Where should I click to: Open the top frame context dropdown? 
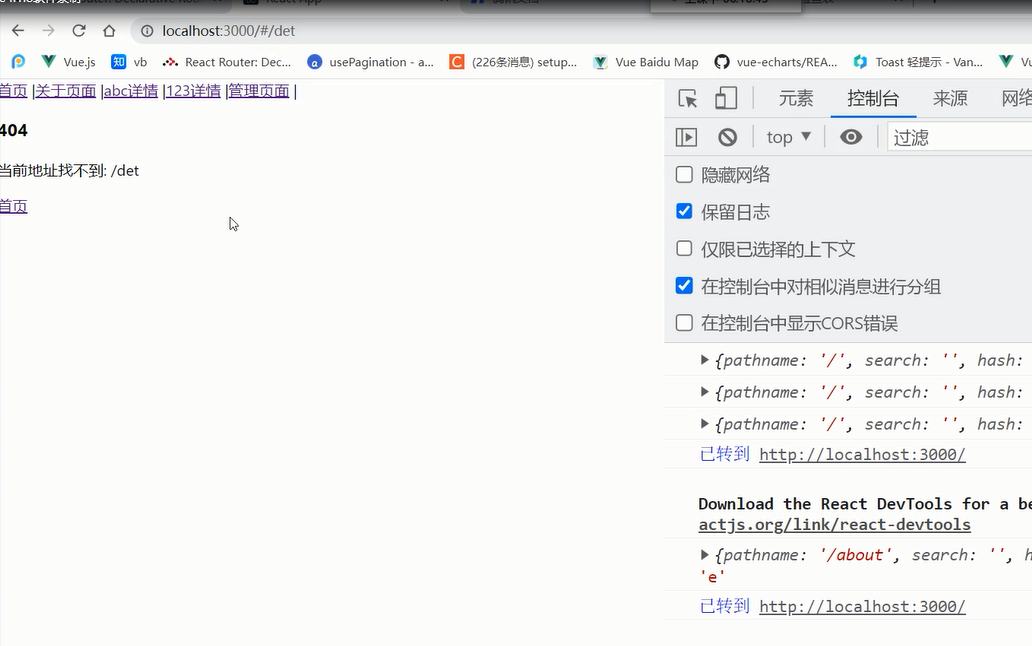[787, 136]
